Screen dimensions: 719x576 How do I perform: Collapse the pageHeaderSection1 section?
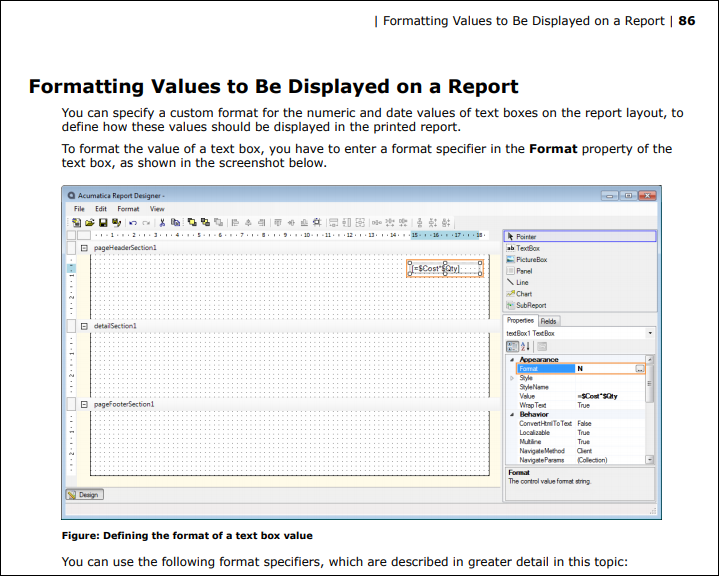click(x=84, y=247)
